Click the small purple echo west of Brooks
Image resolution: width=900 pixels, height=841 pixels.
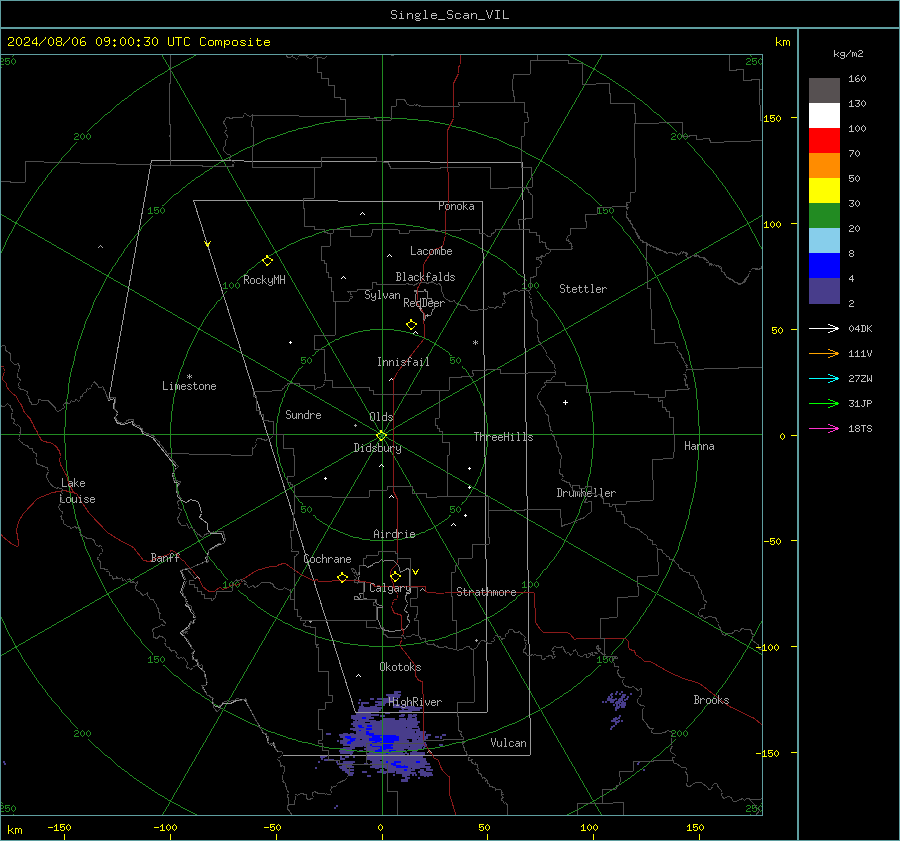pos(617,708)
